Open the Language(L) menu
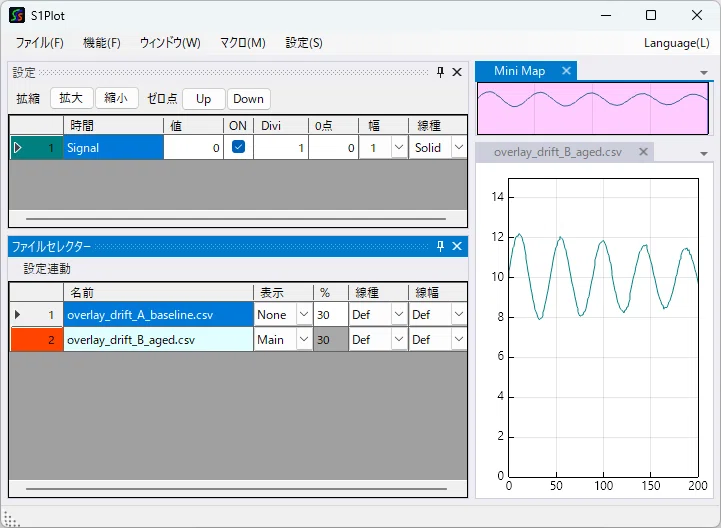The height and width of the screenshot is (528, 721). coord(676,43)
